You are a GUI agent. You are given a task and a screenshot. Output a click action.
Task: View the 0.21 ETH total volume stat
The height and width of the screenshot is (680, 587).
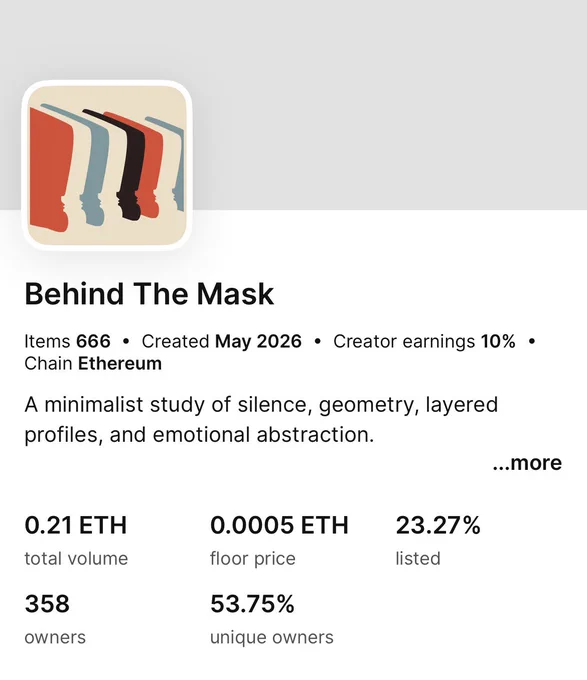(76, 525)
